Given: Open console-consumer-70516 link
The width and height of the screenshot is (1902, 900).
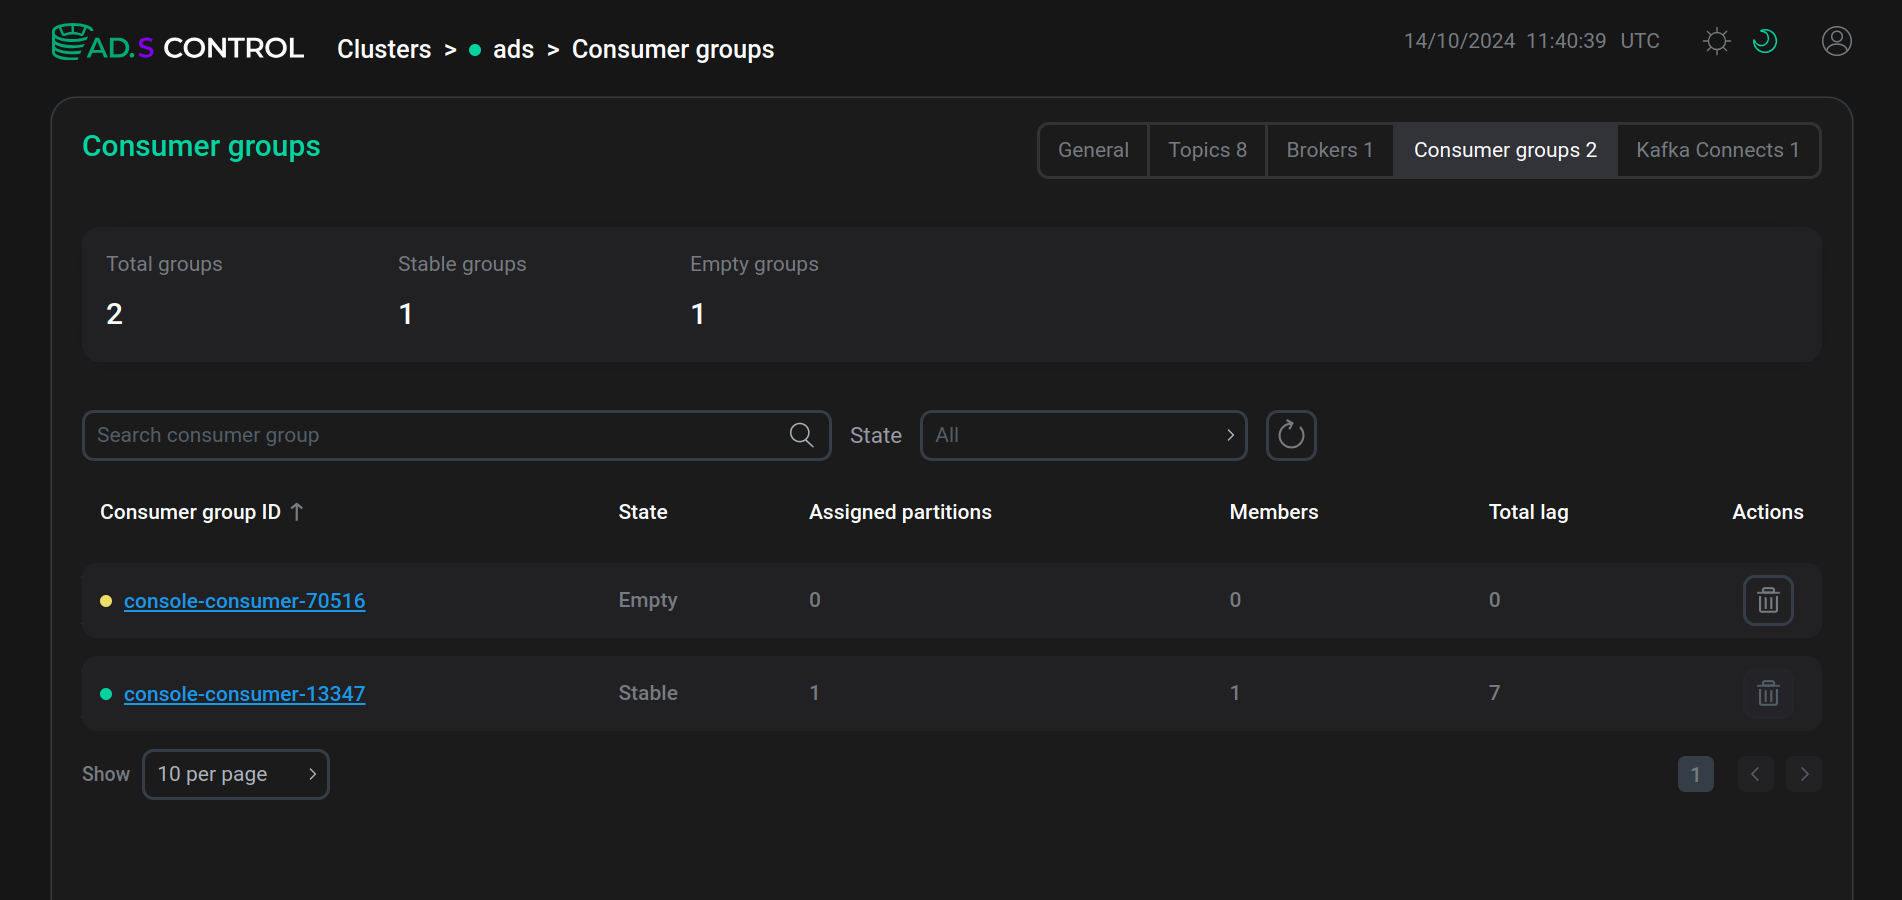Looking at the screenshot, I should [x=244, y=601].
